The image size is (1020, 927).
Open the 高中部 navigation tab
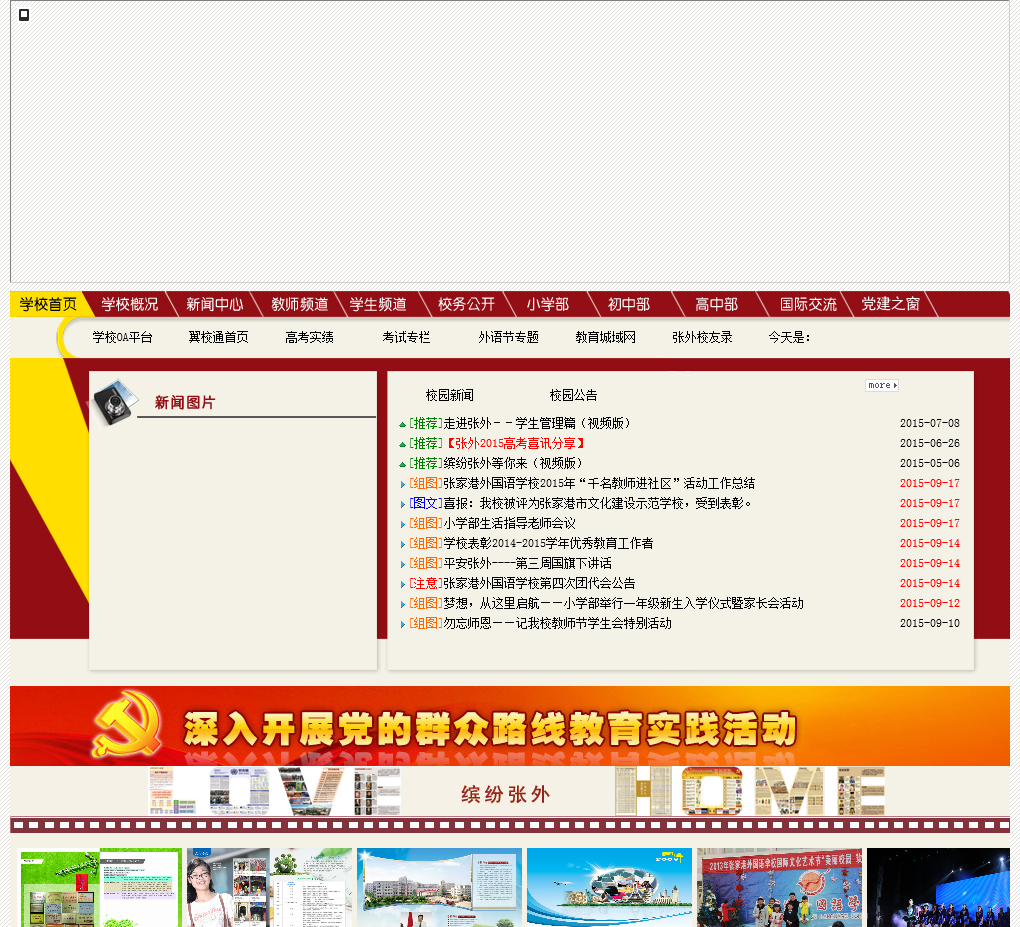coord(717,304)
